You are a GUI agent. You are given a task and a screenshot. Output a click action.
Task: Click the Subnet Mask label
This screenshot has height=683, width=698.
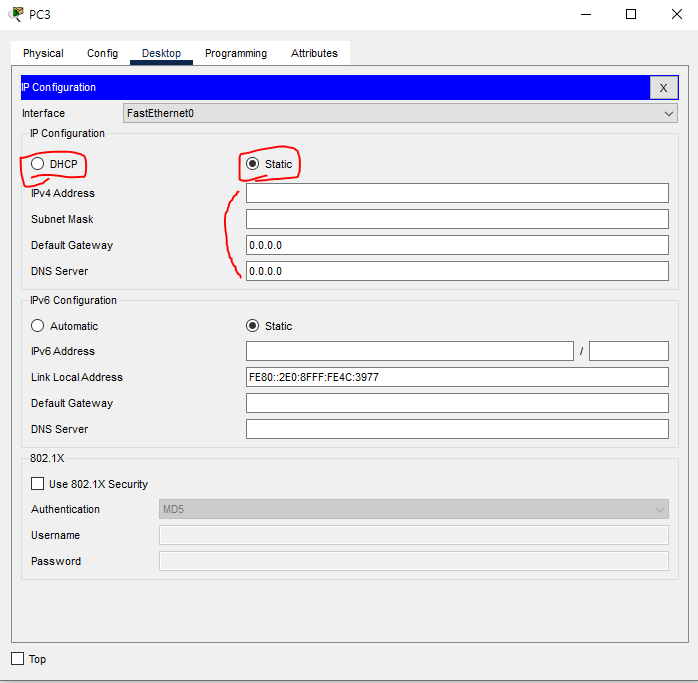tap(62, 219)
